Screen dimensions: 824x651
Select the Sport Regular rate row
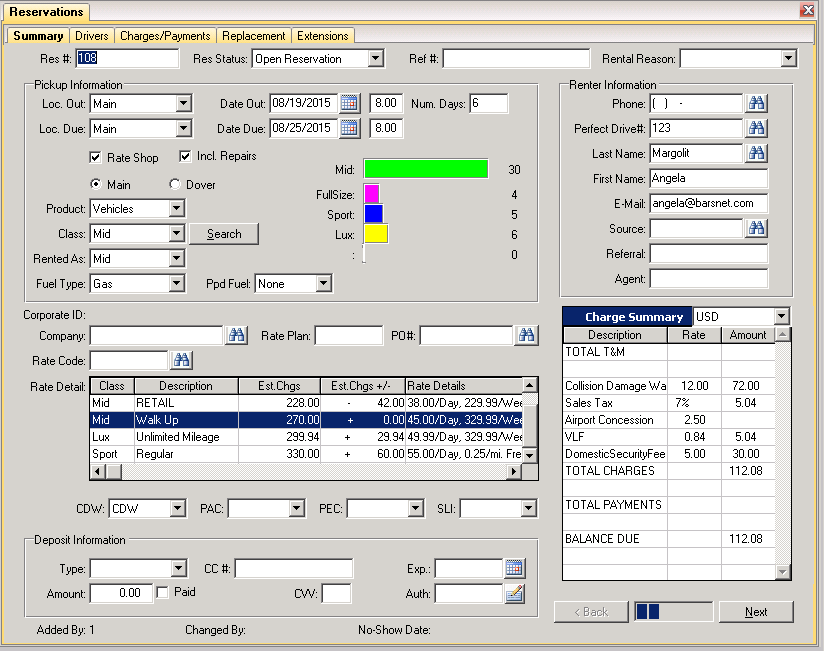[x=306, y=453]
